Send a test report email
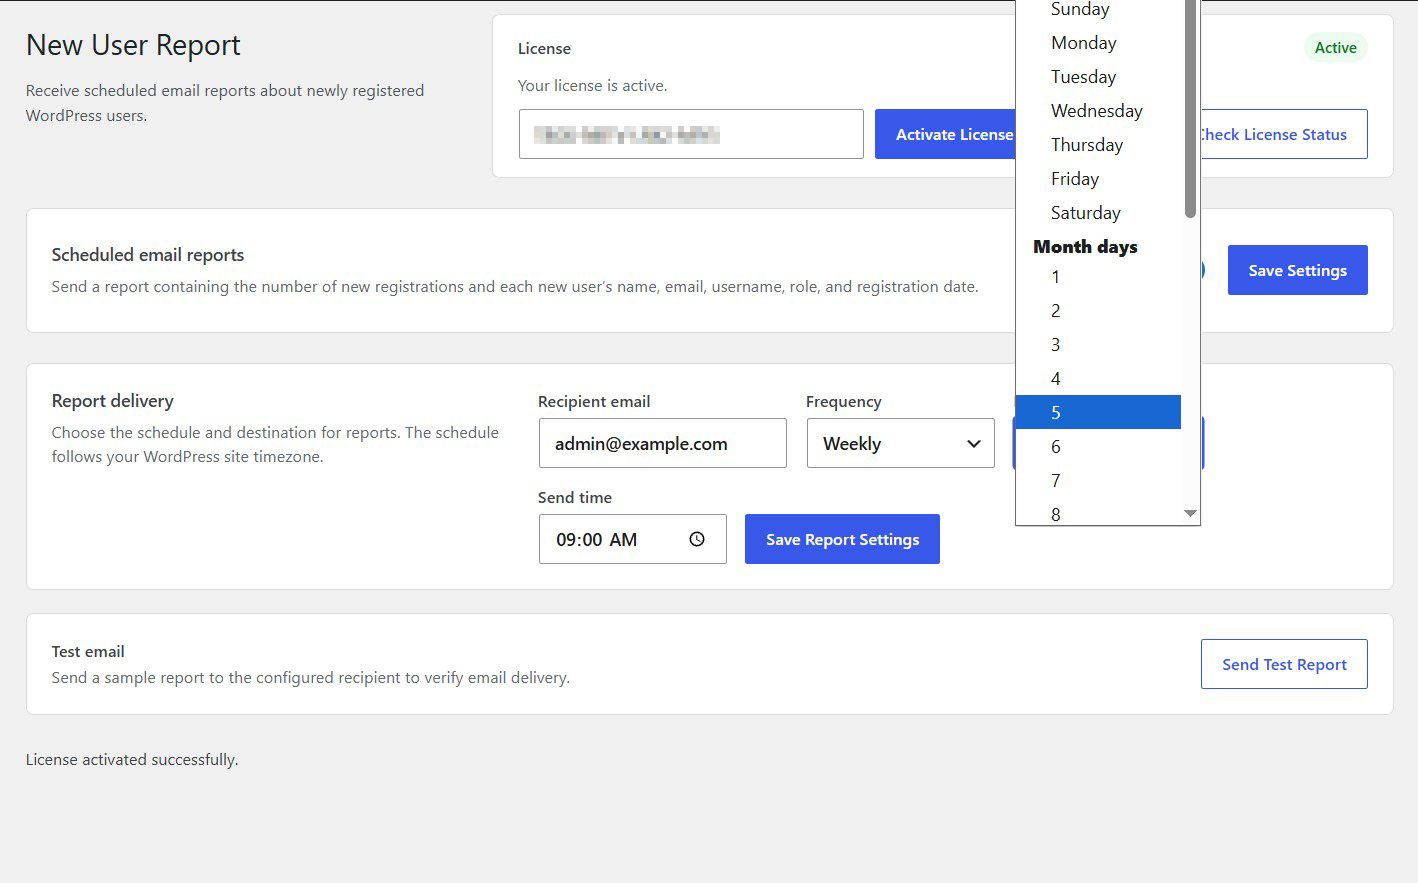This screenshot has width=1418, height=883. (1284, 664)
